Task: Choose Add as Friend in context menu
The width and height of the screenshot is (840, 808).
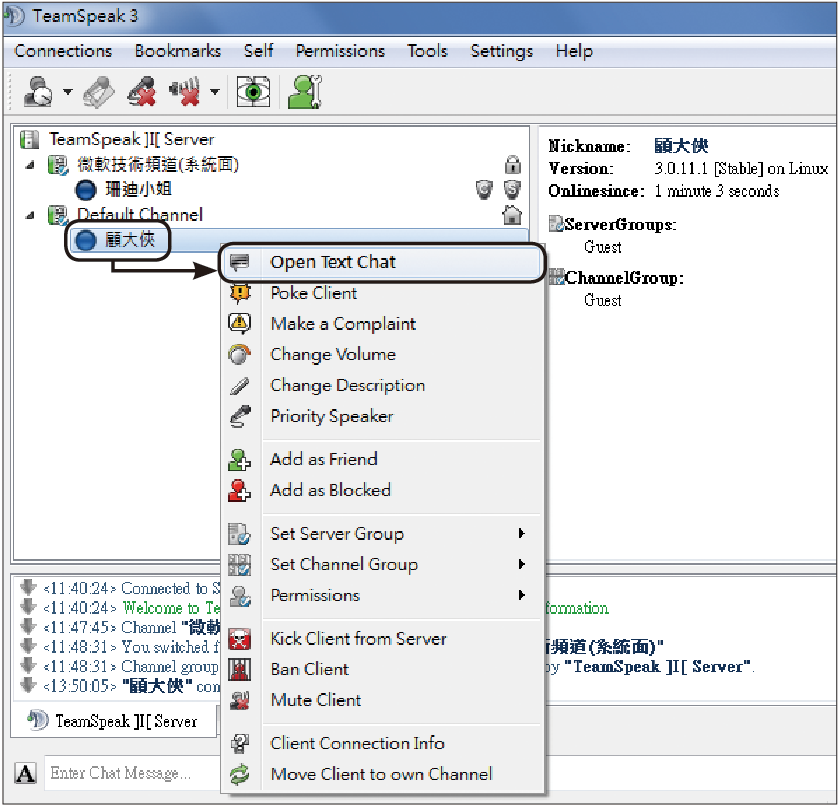Action: (382, 459)
